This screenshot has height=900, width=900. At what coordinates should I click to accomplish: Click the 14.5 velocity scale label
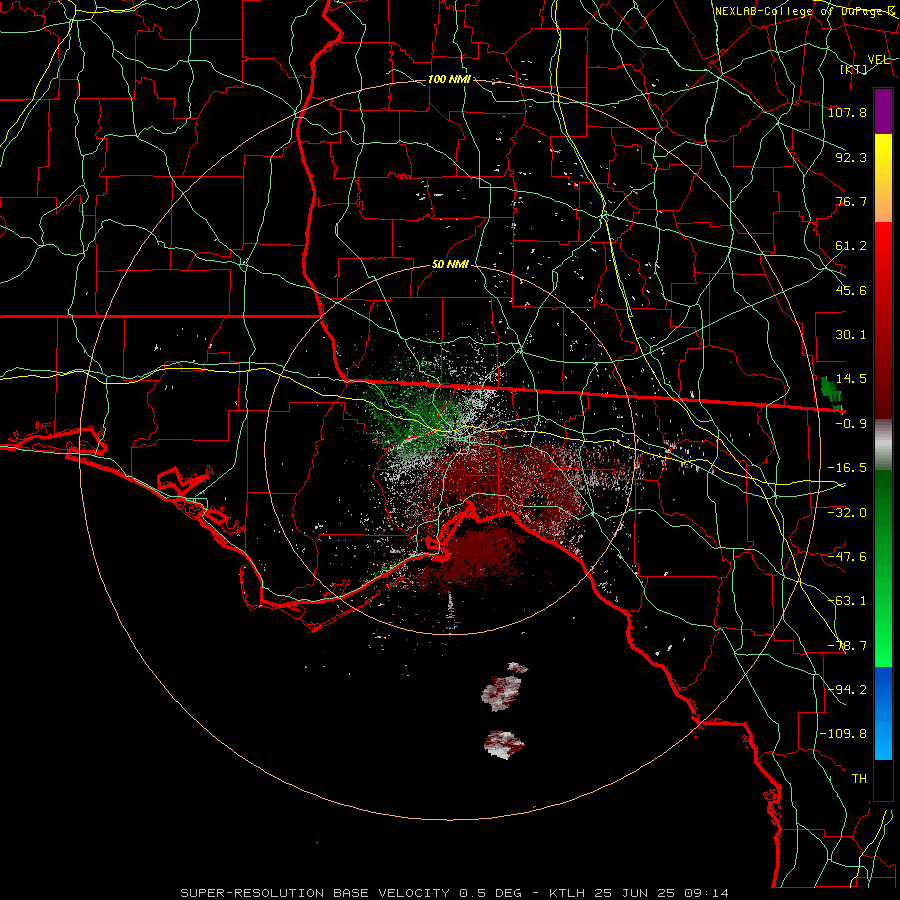851,379
